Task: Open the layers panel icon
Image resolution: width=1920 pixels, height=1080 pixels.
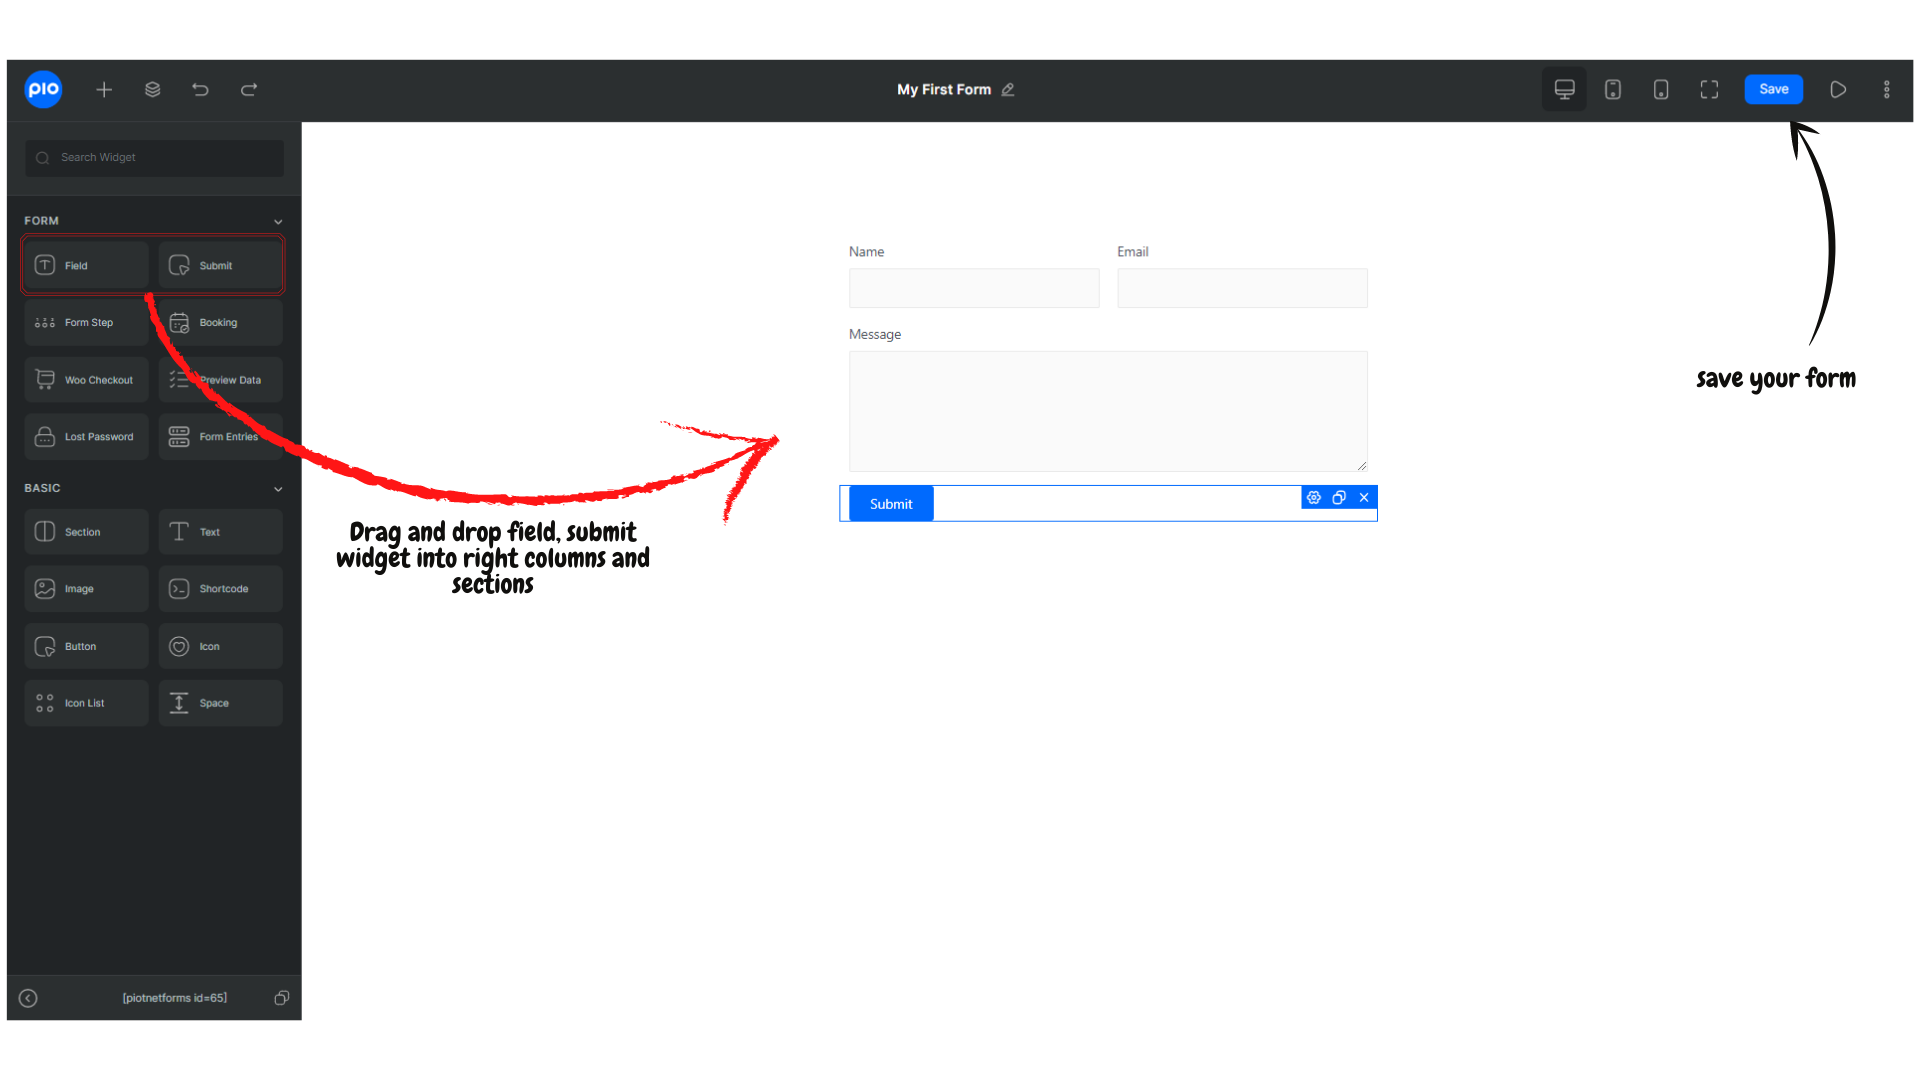Action: point(152,88)
